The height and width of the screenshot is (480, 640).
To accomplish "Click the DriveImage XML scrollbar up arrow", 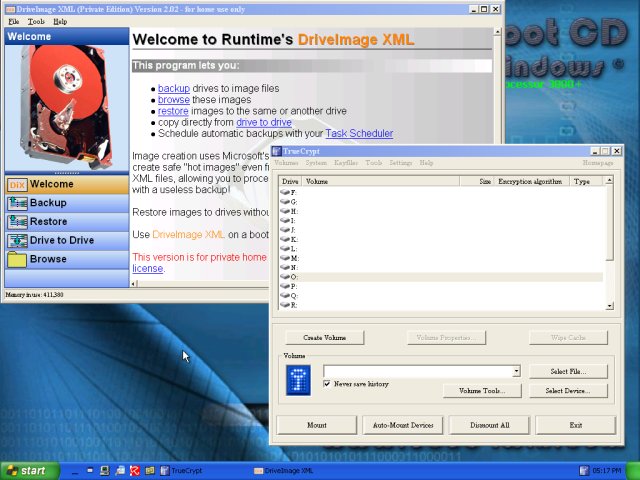I will click(497, 32).
